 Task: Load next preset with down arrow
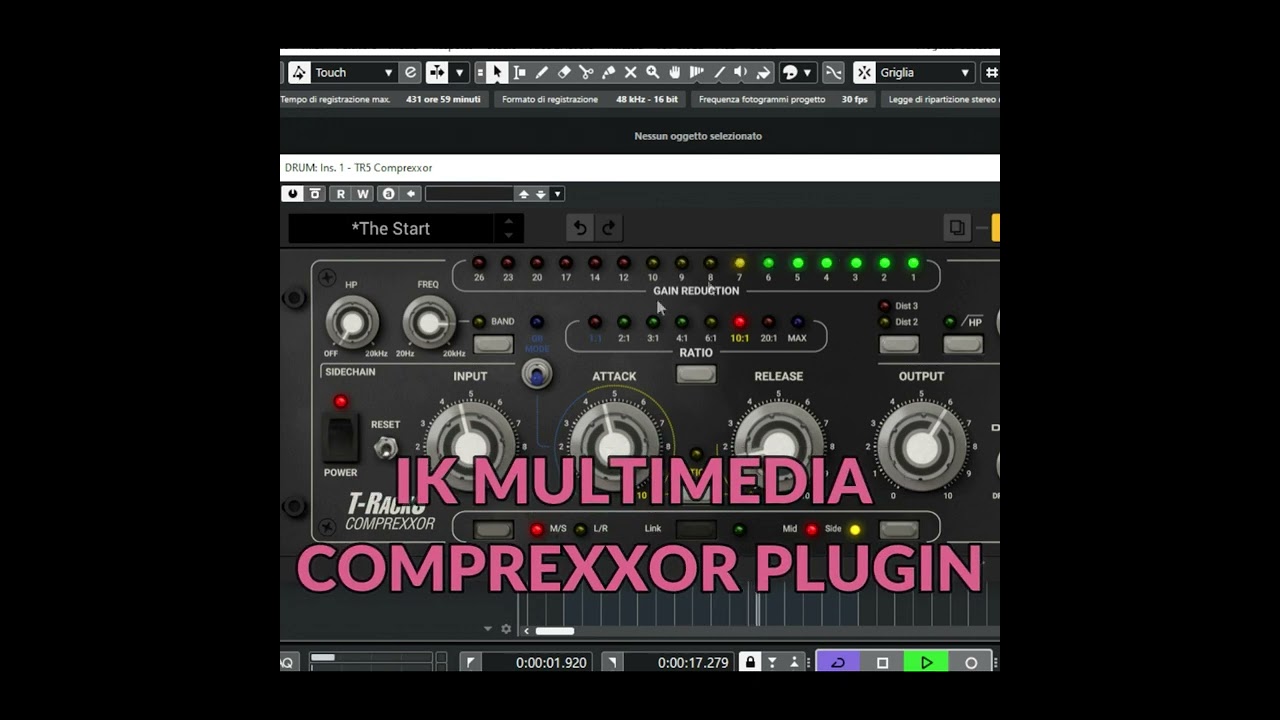point(540,194)
